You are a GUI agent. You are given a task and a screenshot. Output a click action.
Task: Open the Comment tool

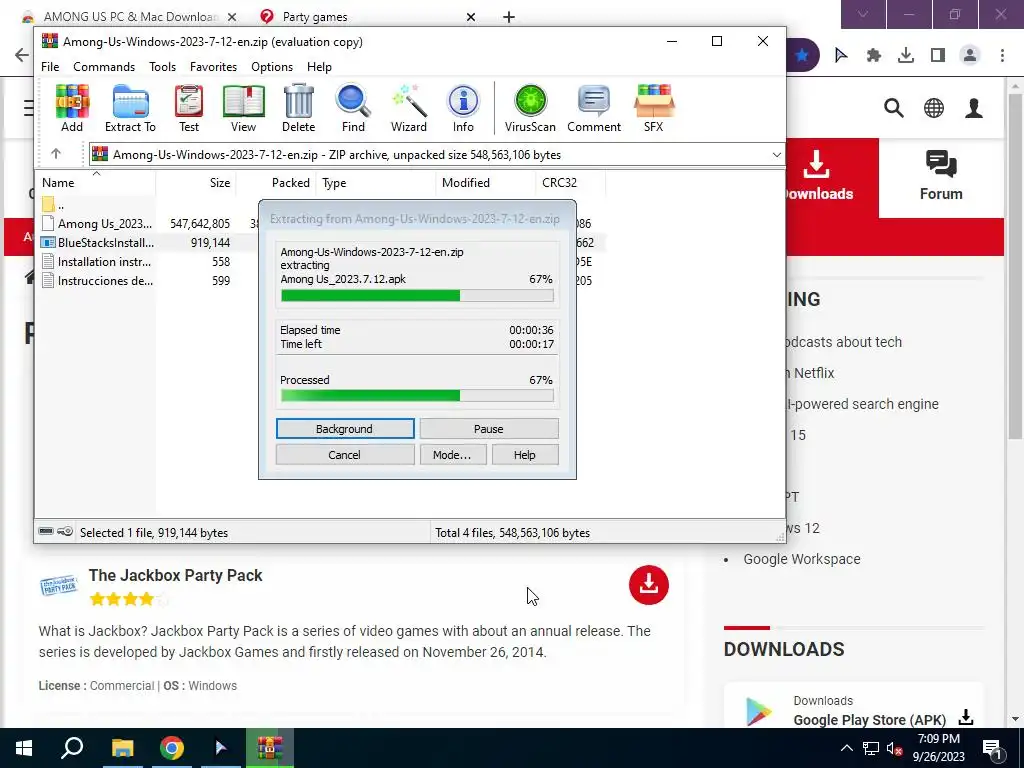click(x=594, y=108)
